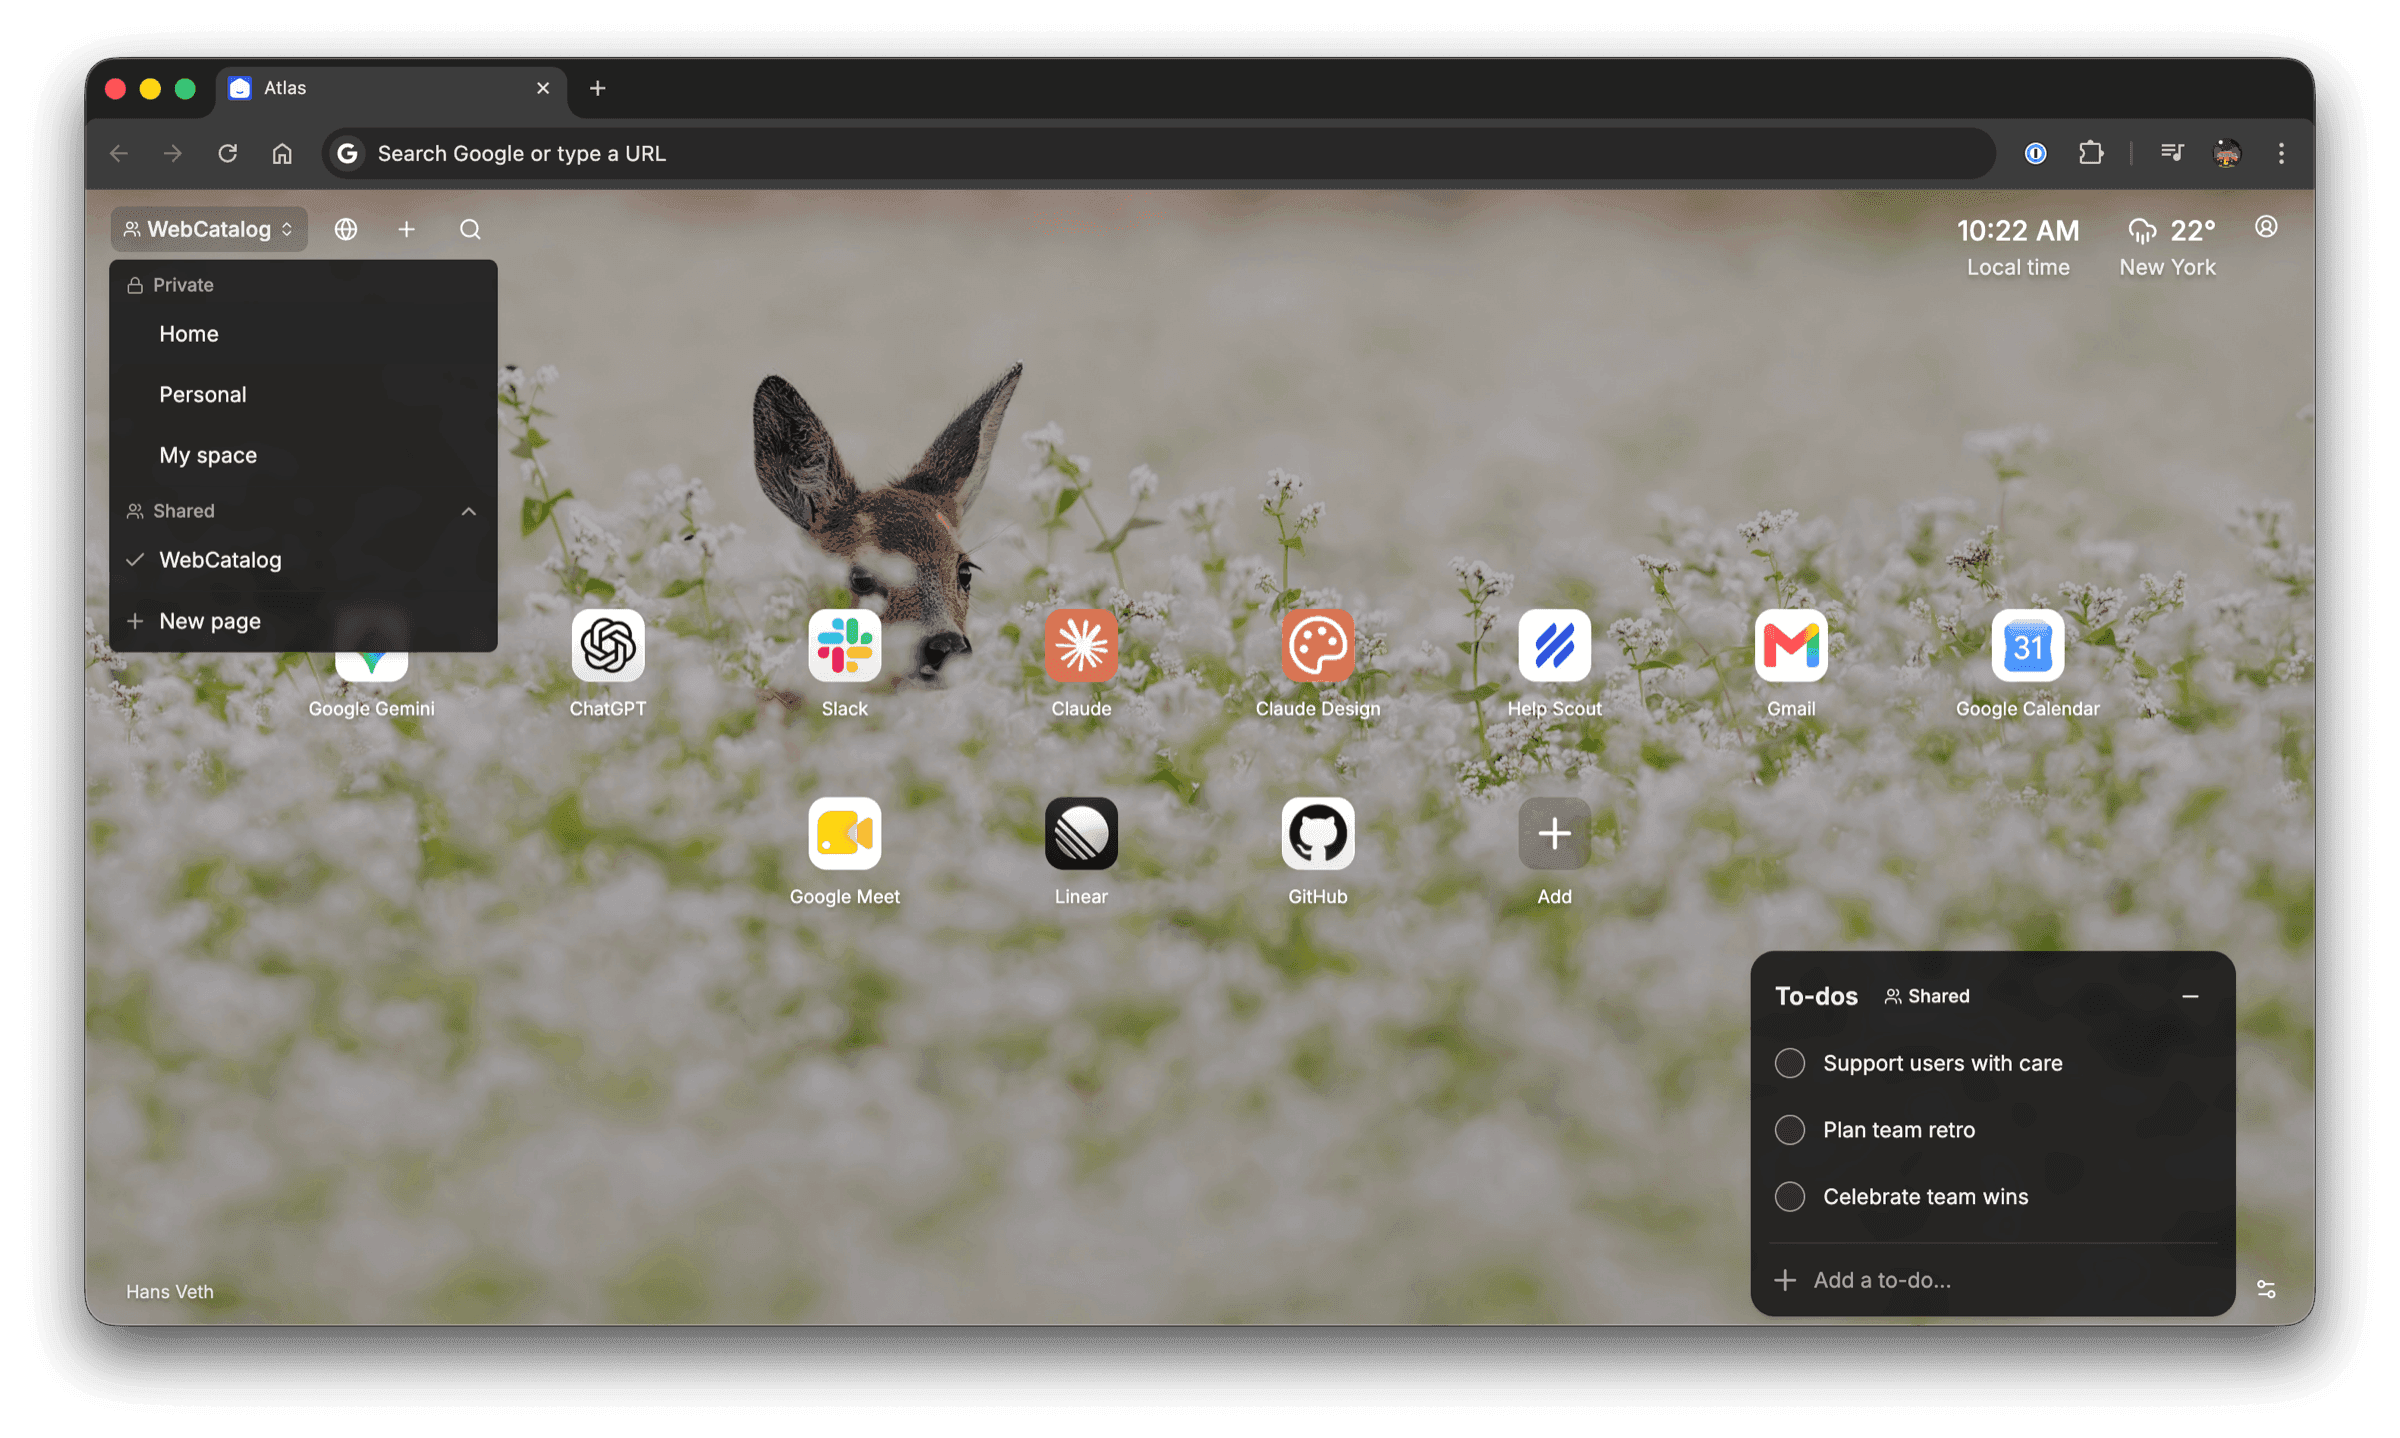Image resolution: width=2400 pixels, height=1438 pixels.
Task: Click the browser profile avatar
Action: click(x=2226, y=153)
